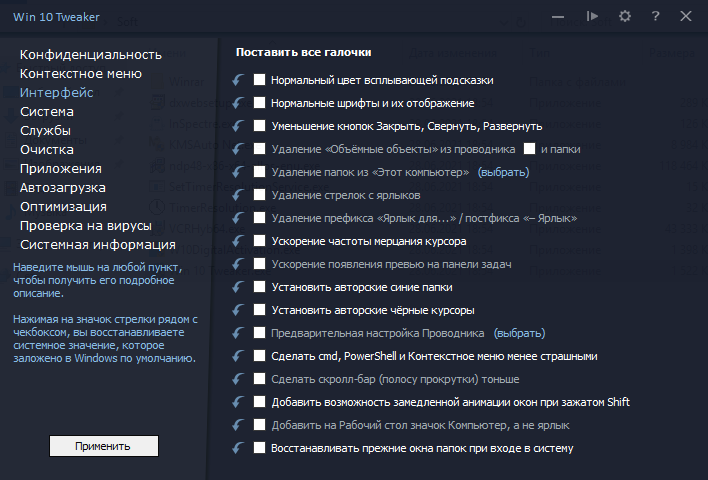Screen dimensions: 708x480
Task: Restore default arrow for «Объёмные объекты» removal
Action: (238, 149)
